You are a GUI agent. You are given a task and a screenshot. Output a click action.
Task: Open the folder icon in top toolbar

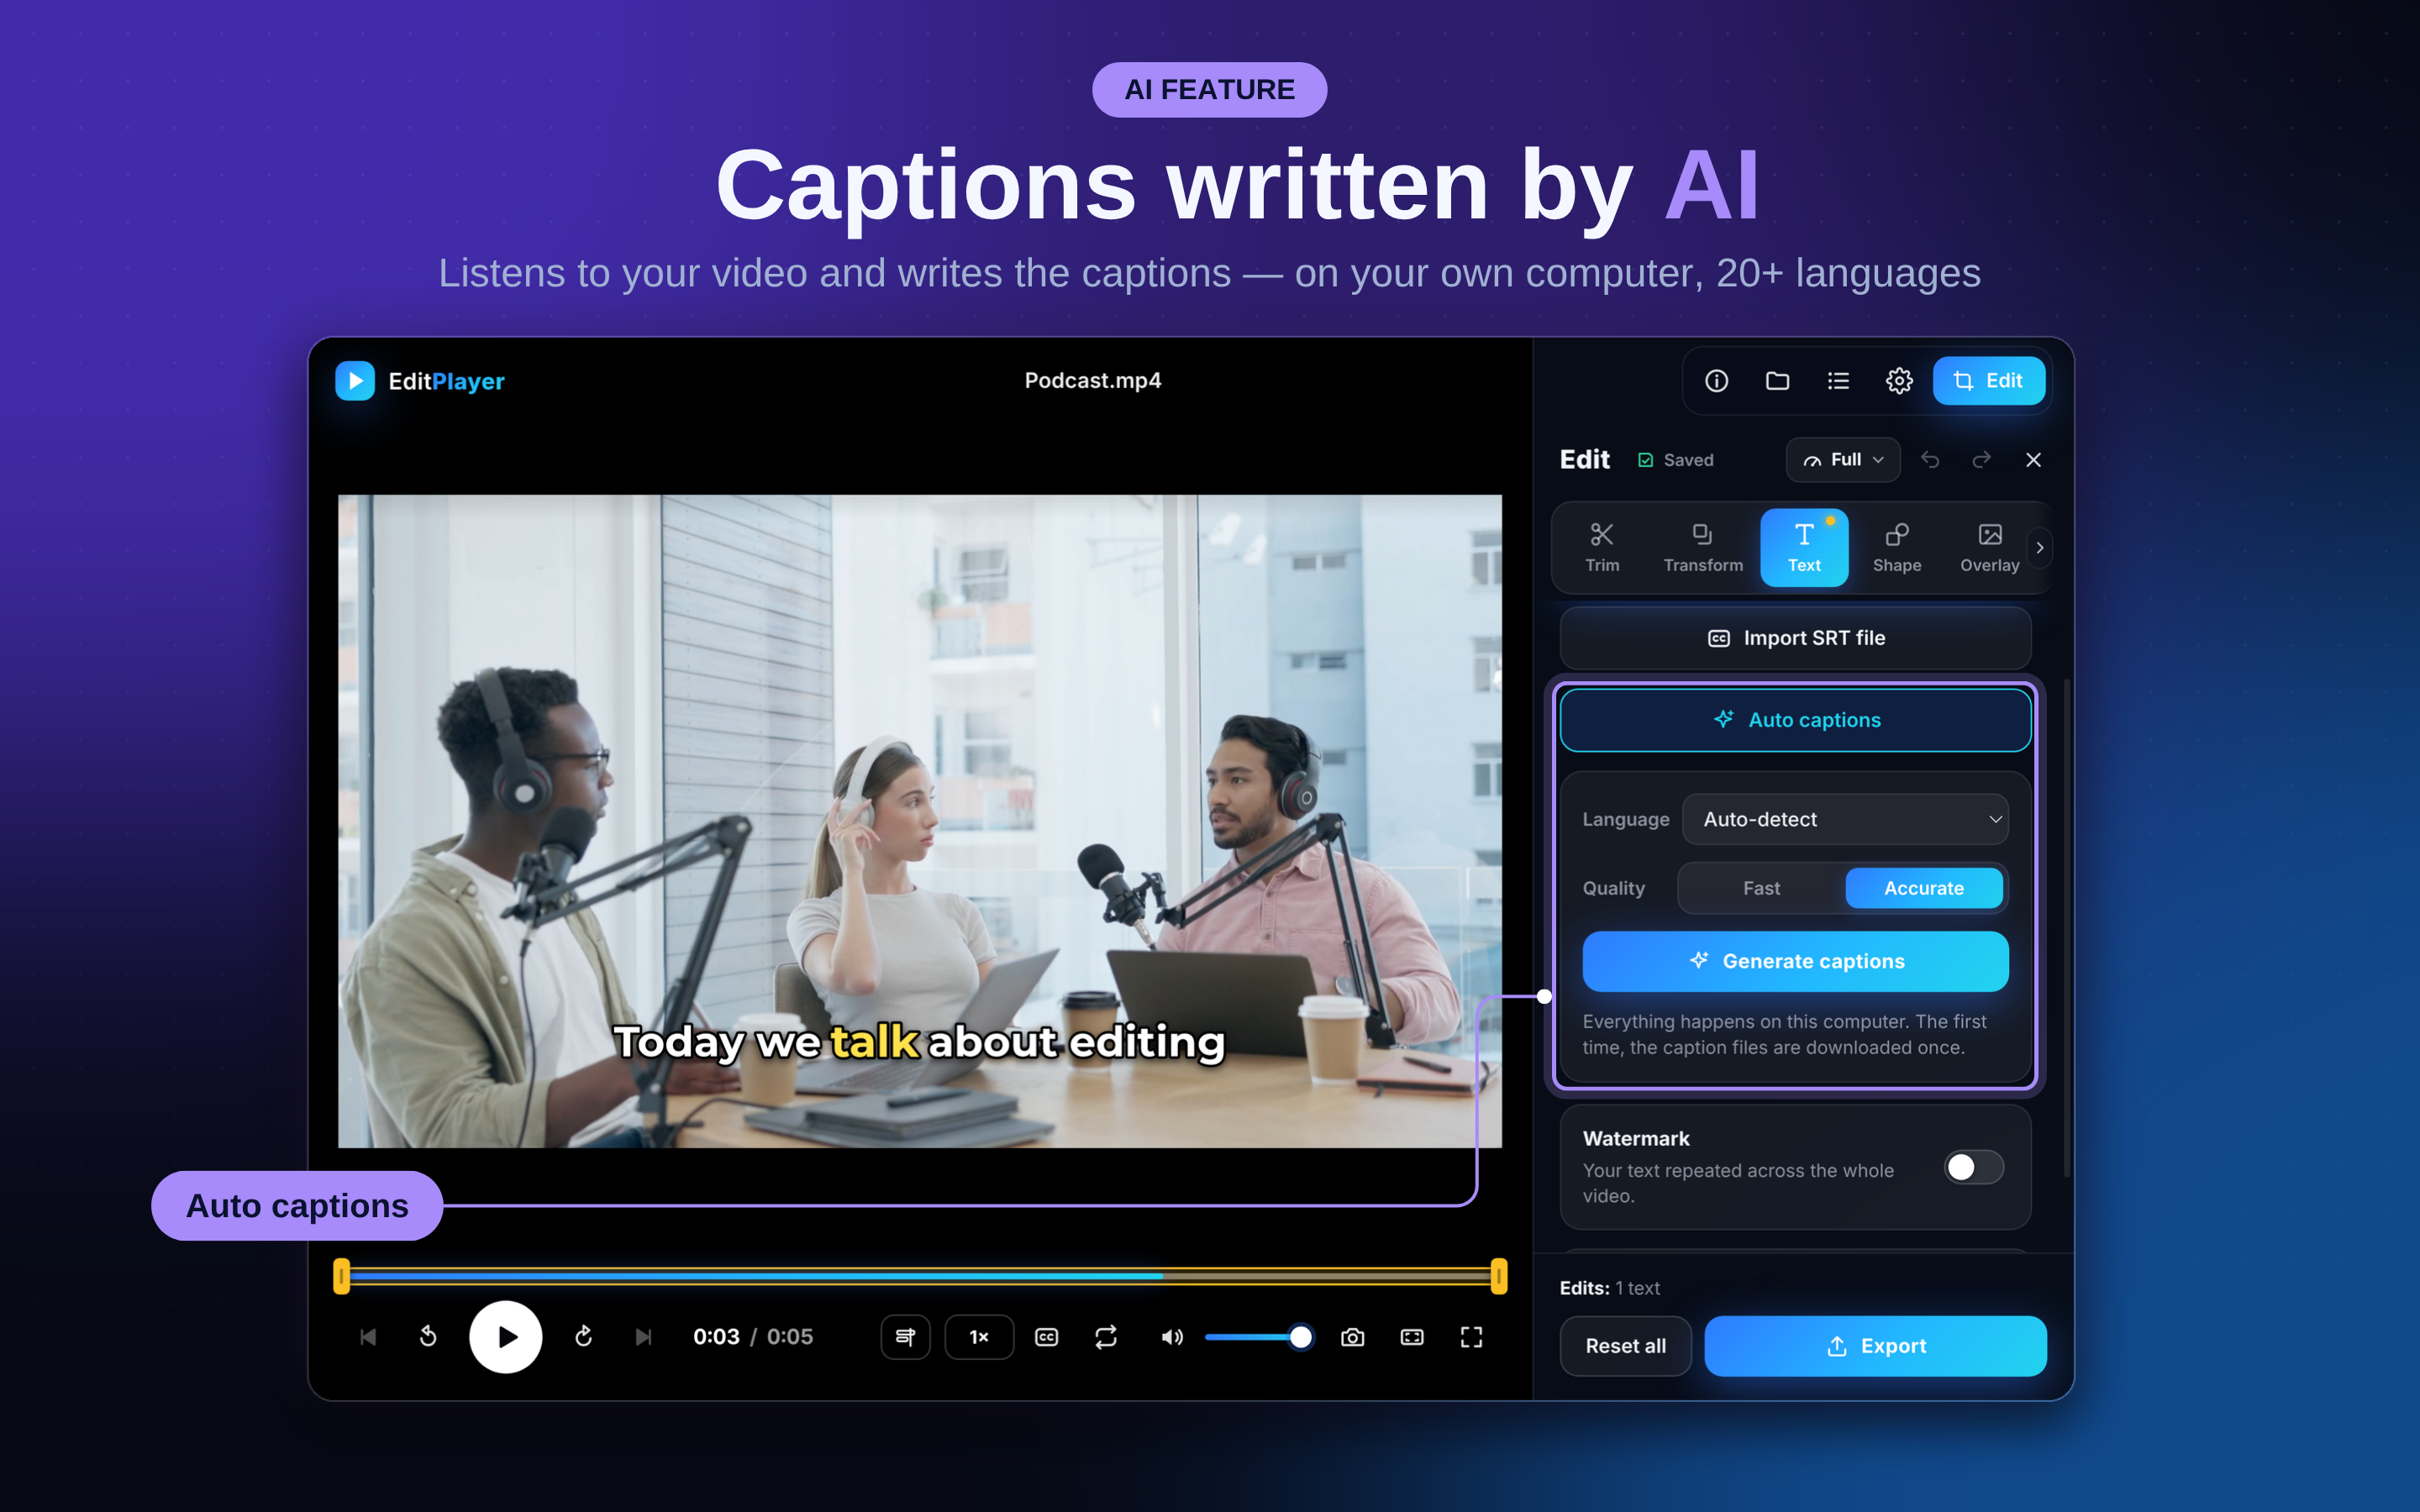[1777, 381]
